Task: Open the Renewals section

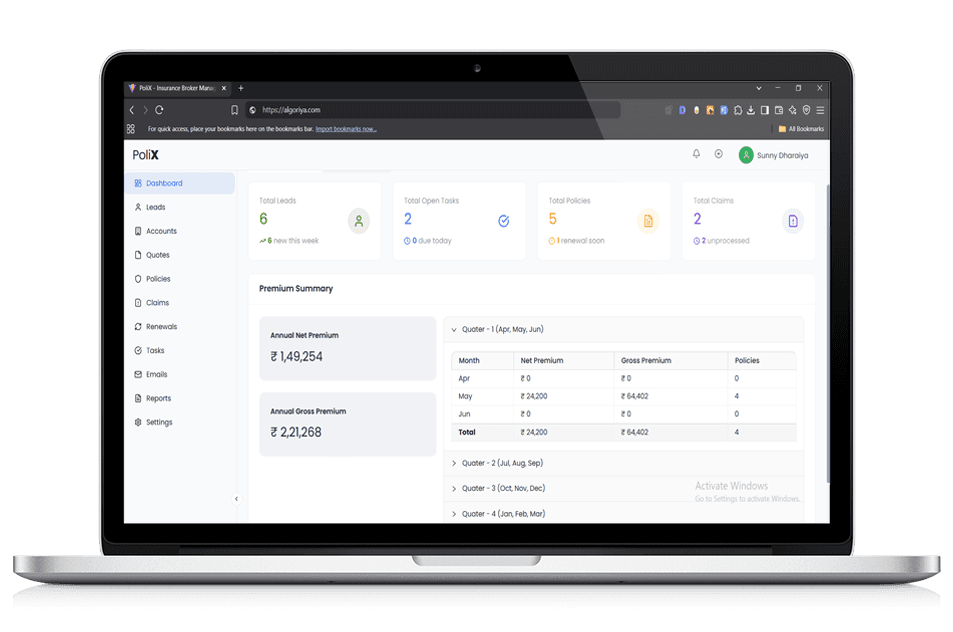Action: click(160, 326)
